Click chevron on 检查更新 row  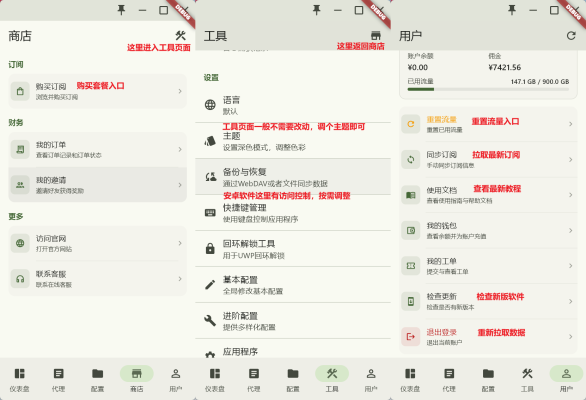[571, 301]
